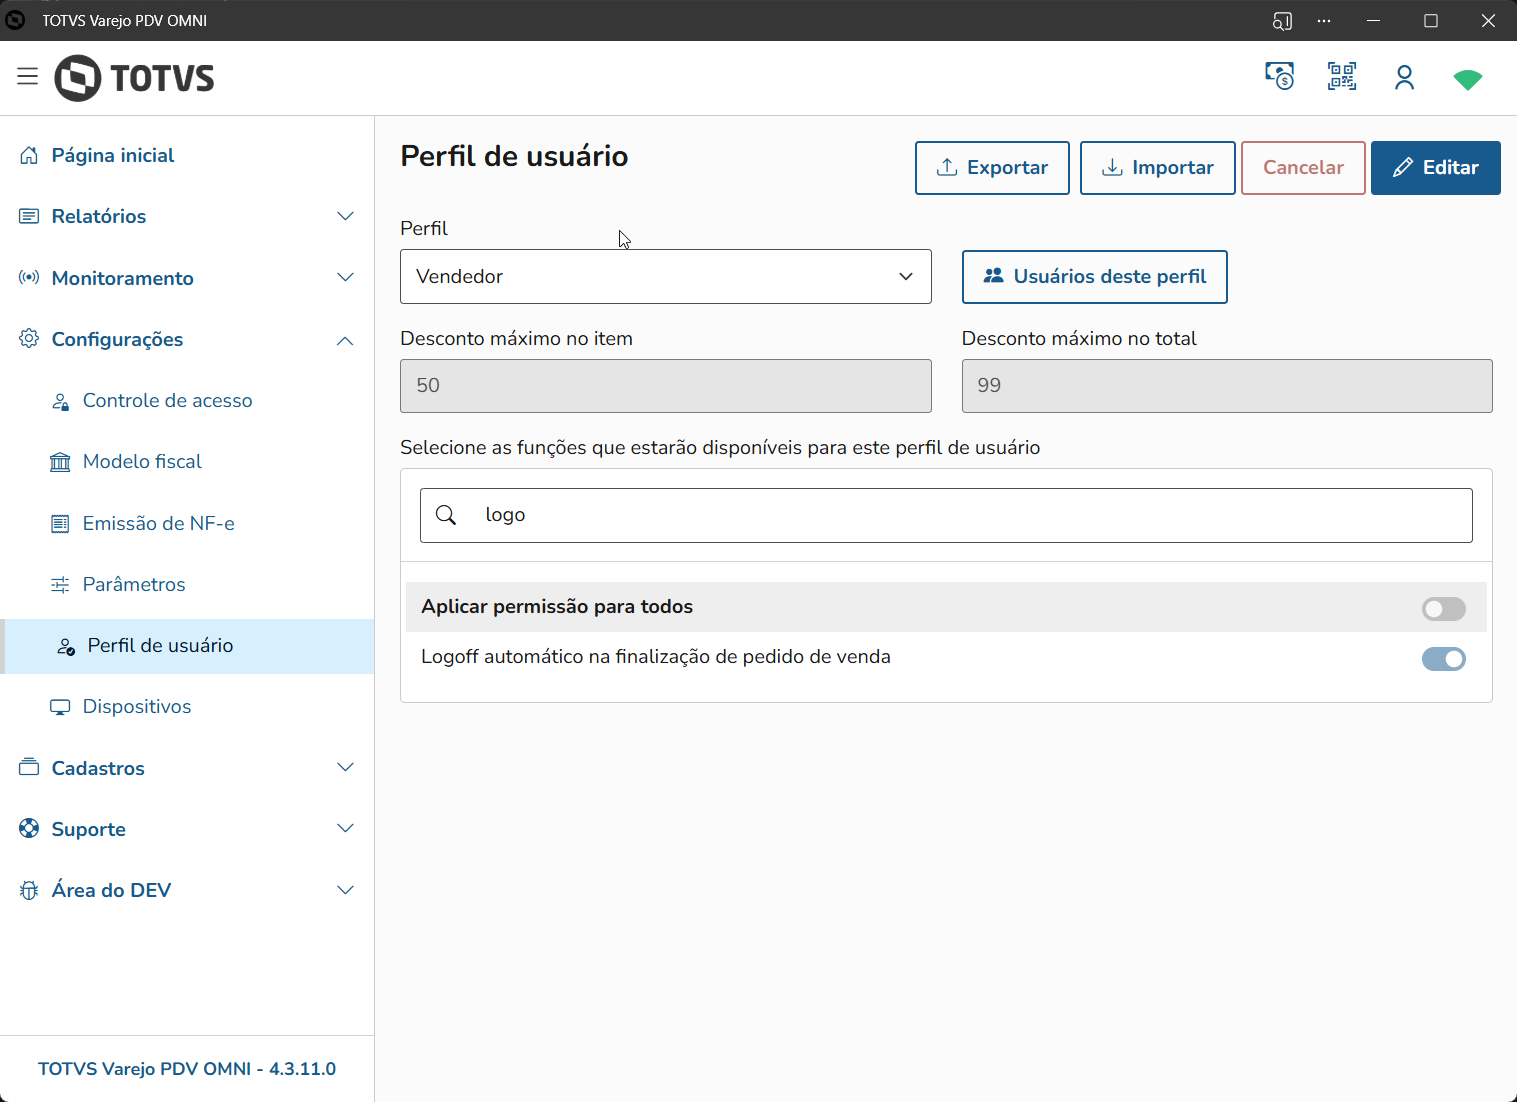Click the Editar button

1435,168
